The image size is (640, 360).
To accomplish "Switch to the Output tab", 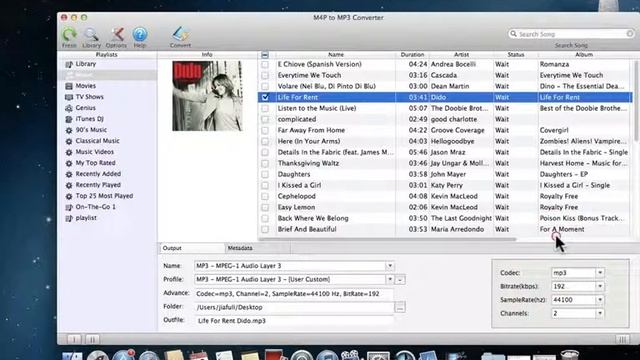I will click(192, 248).
